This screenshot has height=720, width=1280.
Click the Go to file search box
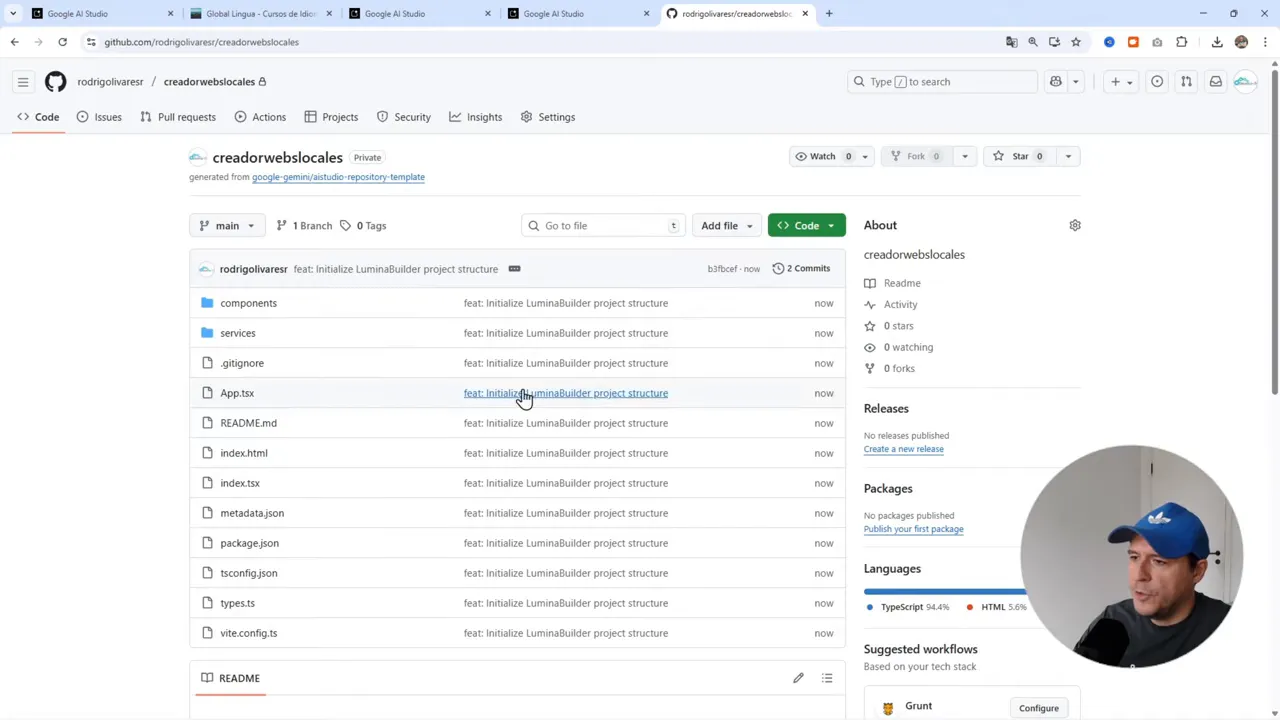(x=600, y=225)
